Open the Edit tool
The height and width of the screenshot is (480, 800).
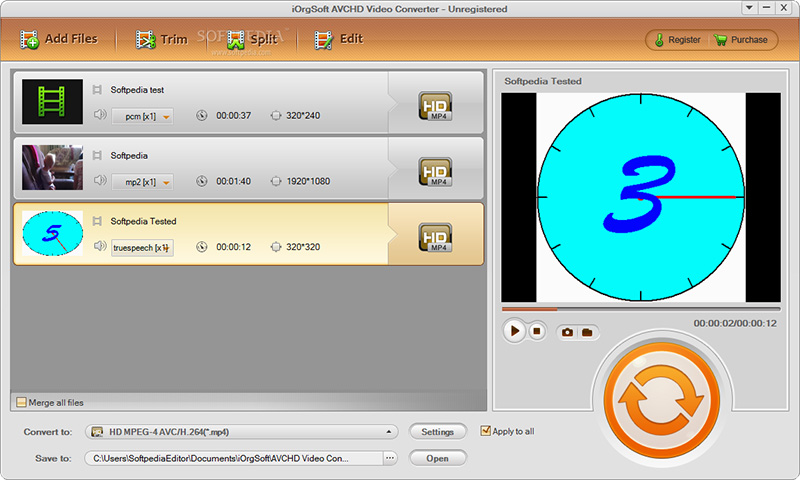point(338,39)
